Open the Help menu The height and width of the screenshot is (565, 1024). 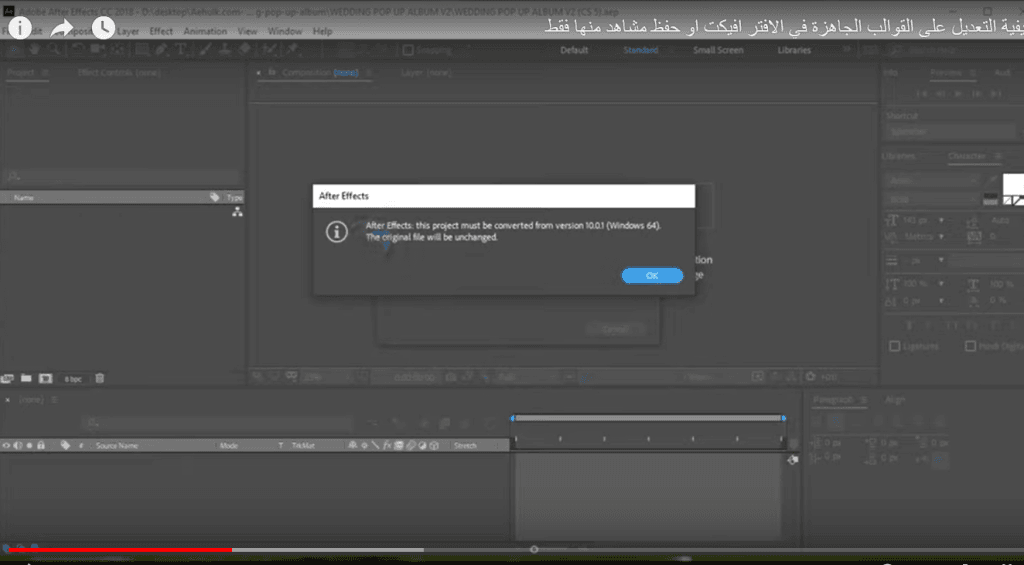click(323, 31)
